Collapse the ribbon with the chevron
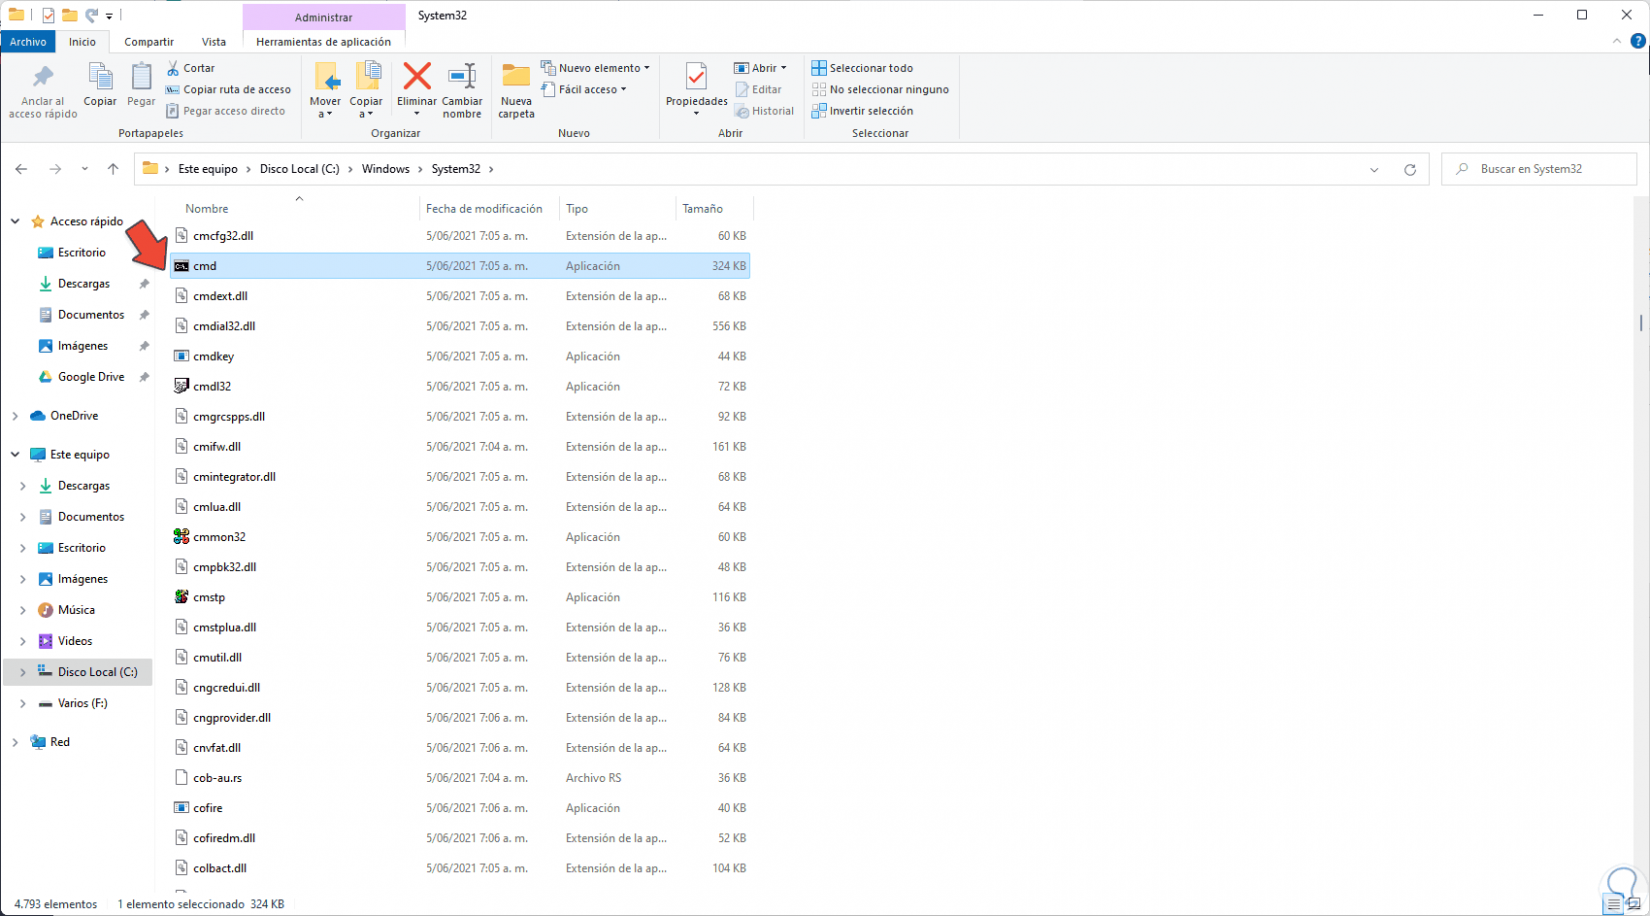1650x916 pixels. pos(1617,41)
